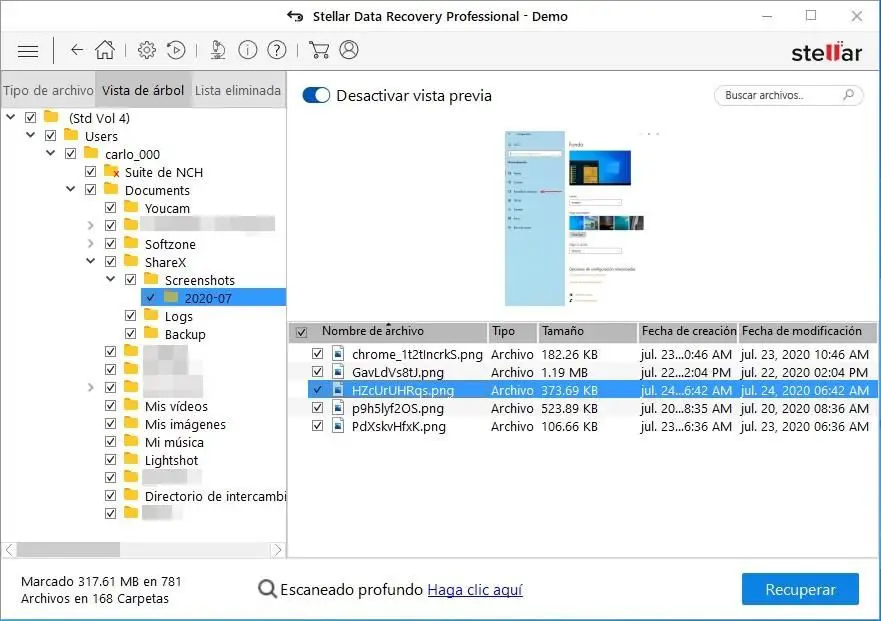Click the Stellar back arrow logo in title bar

[295, 16]
